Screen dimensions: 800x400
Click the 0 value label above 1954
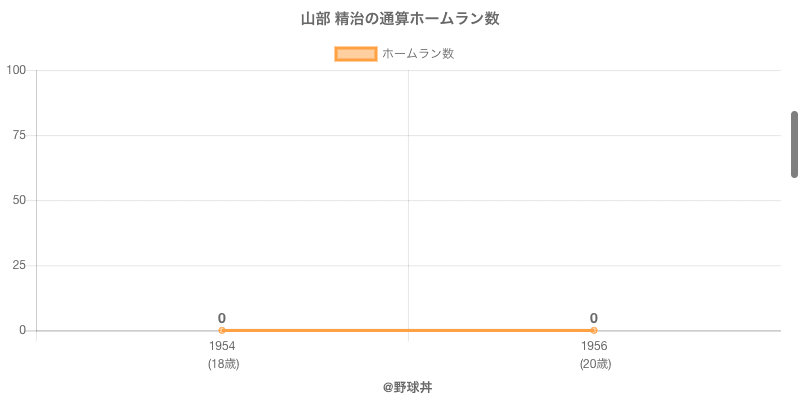(222, 318)
